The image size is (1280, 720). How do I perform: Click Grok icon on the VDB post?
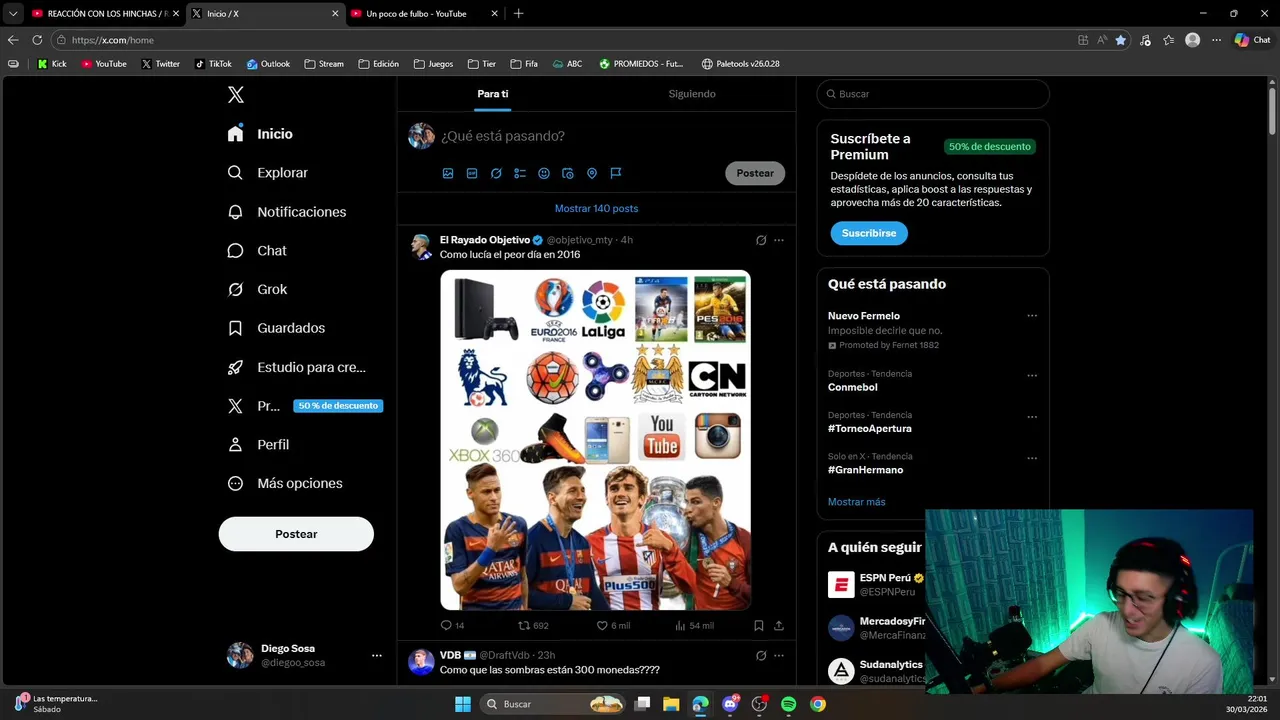coord(761,655)
